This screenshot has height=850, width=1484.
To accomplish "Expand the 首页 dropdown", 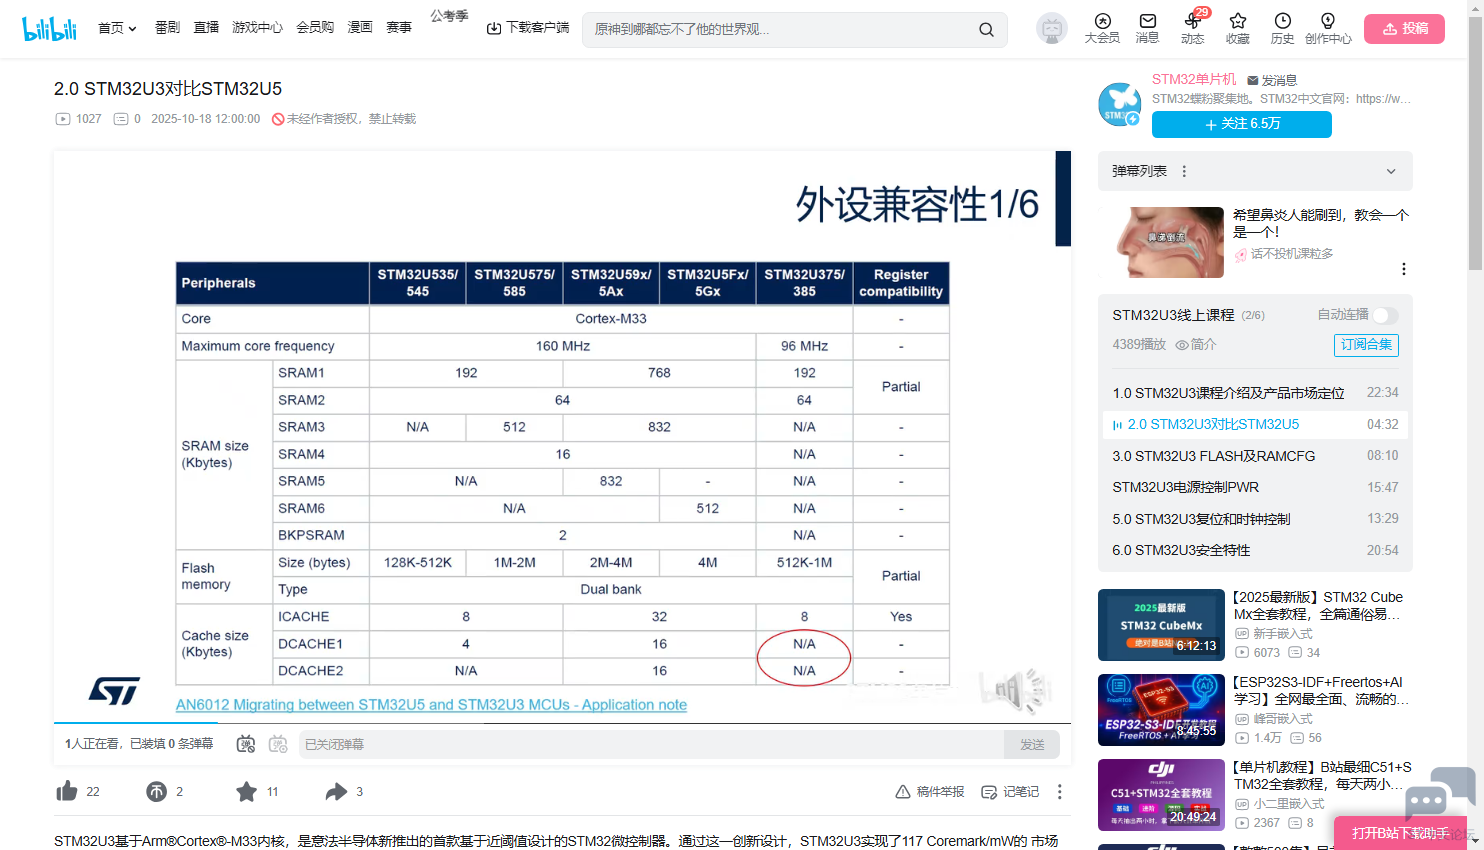I will point(117,28).
